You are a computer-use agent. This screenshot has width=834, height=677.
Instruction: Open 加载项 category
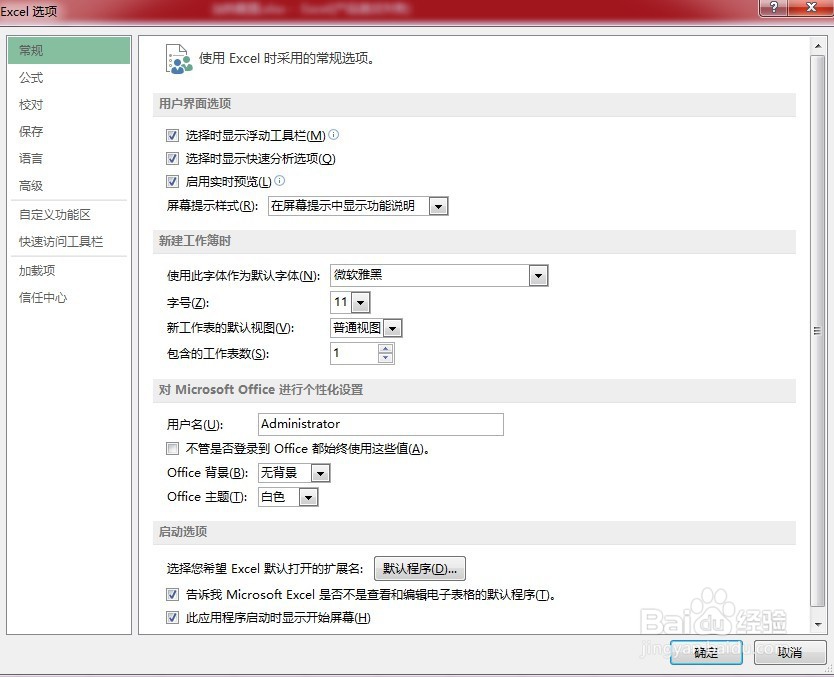(69, 271)
